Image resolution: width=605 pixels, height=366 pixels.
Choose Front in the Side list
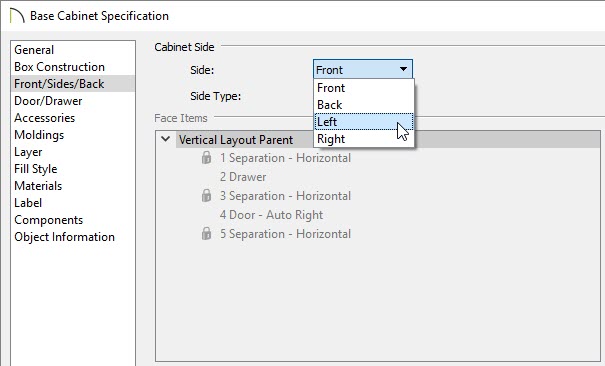pyautogui.click(x=364, y=88)
